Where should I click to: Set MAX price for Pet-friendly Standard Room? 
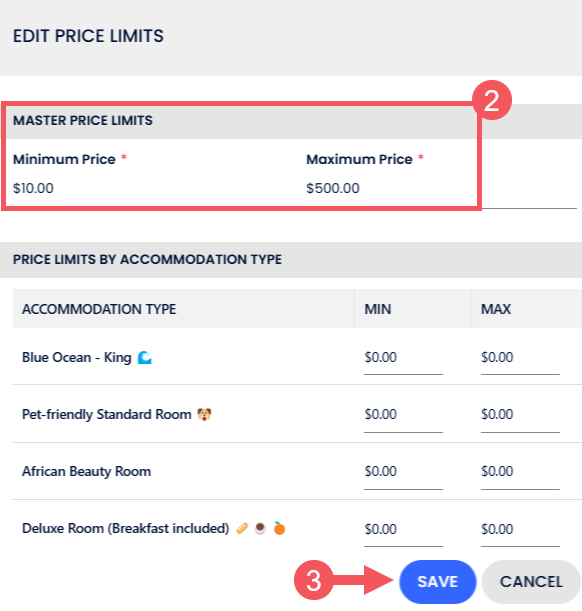520,415
